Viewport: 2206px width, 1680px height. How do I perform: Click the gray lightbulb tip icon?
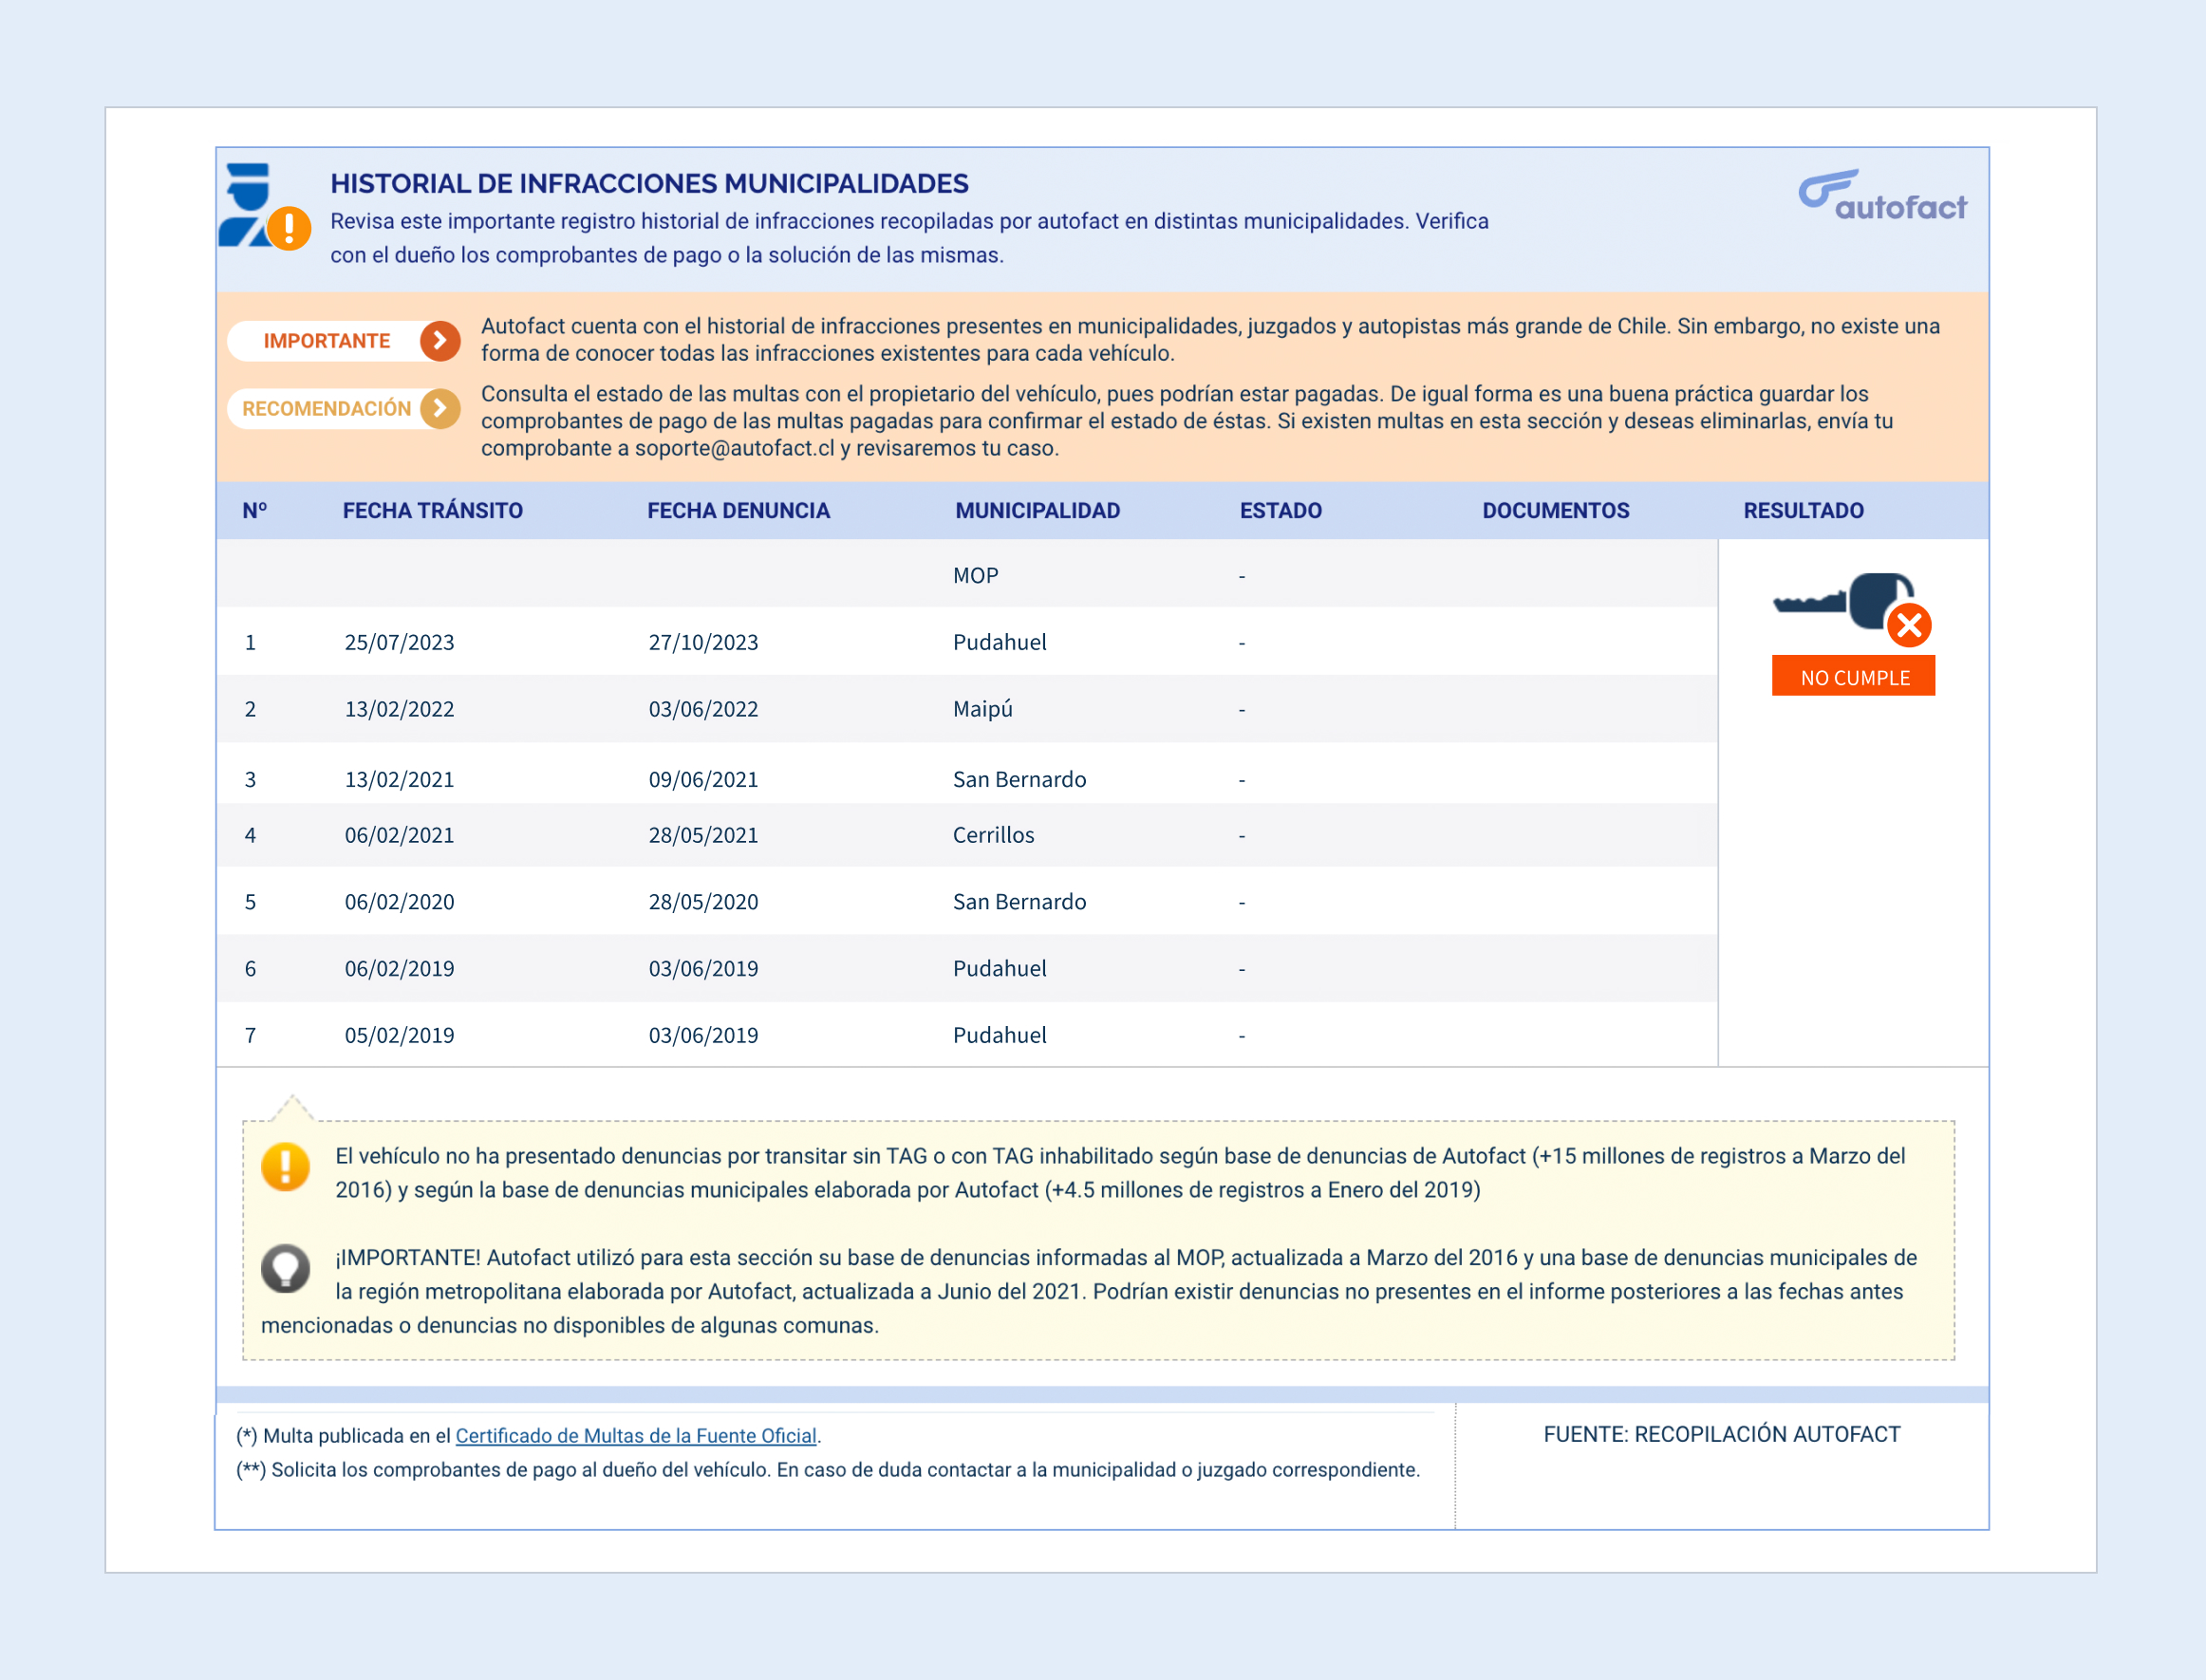pyautogui.click(x=286, y=1268)
